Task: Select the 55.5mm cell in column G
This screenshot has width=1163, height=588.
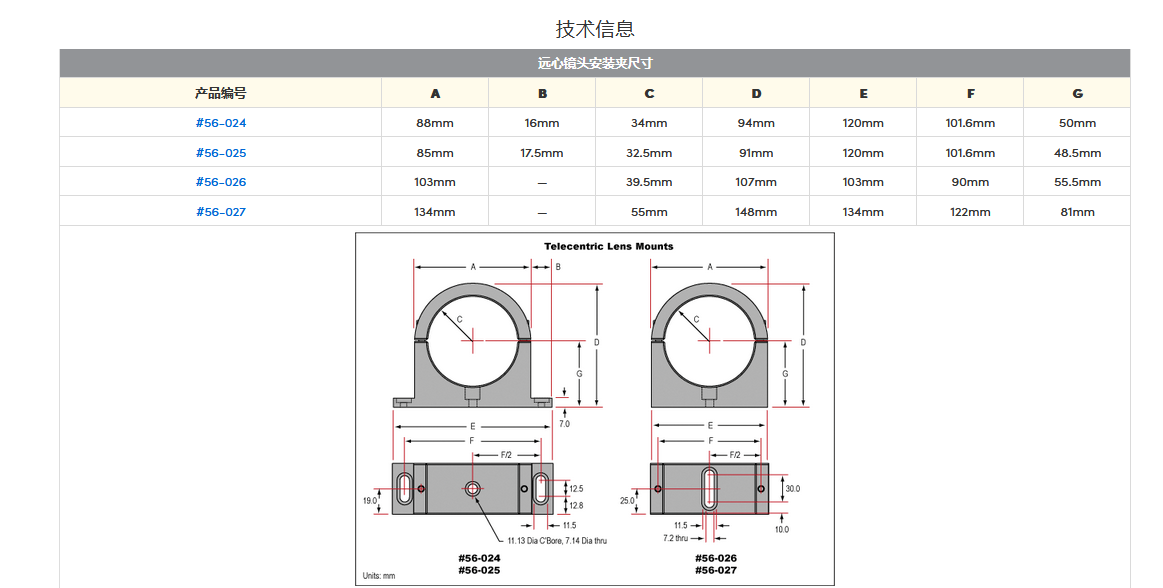Action: 1077,182
